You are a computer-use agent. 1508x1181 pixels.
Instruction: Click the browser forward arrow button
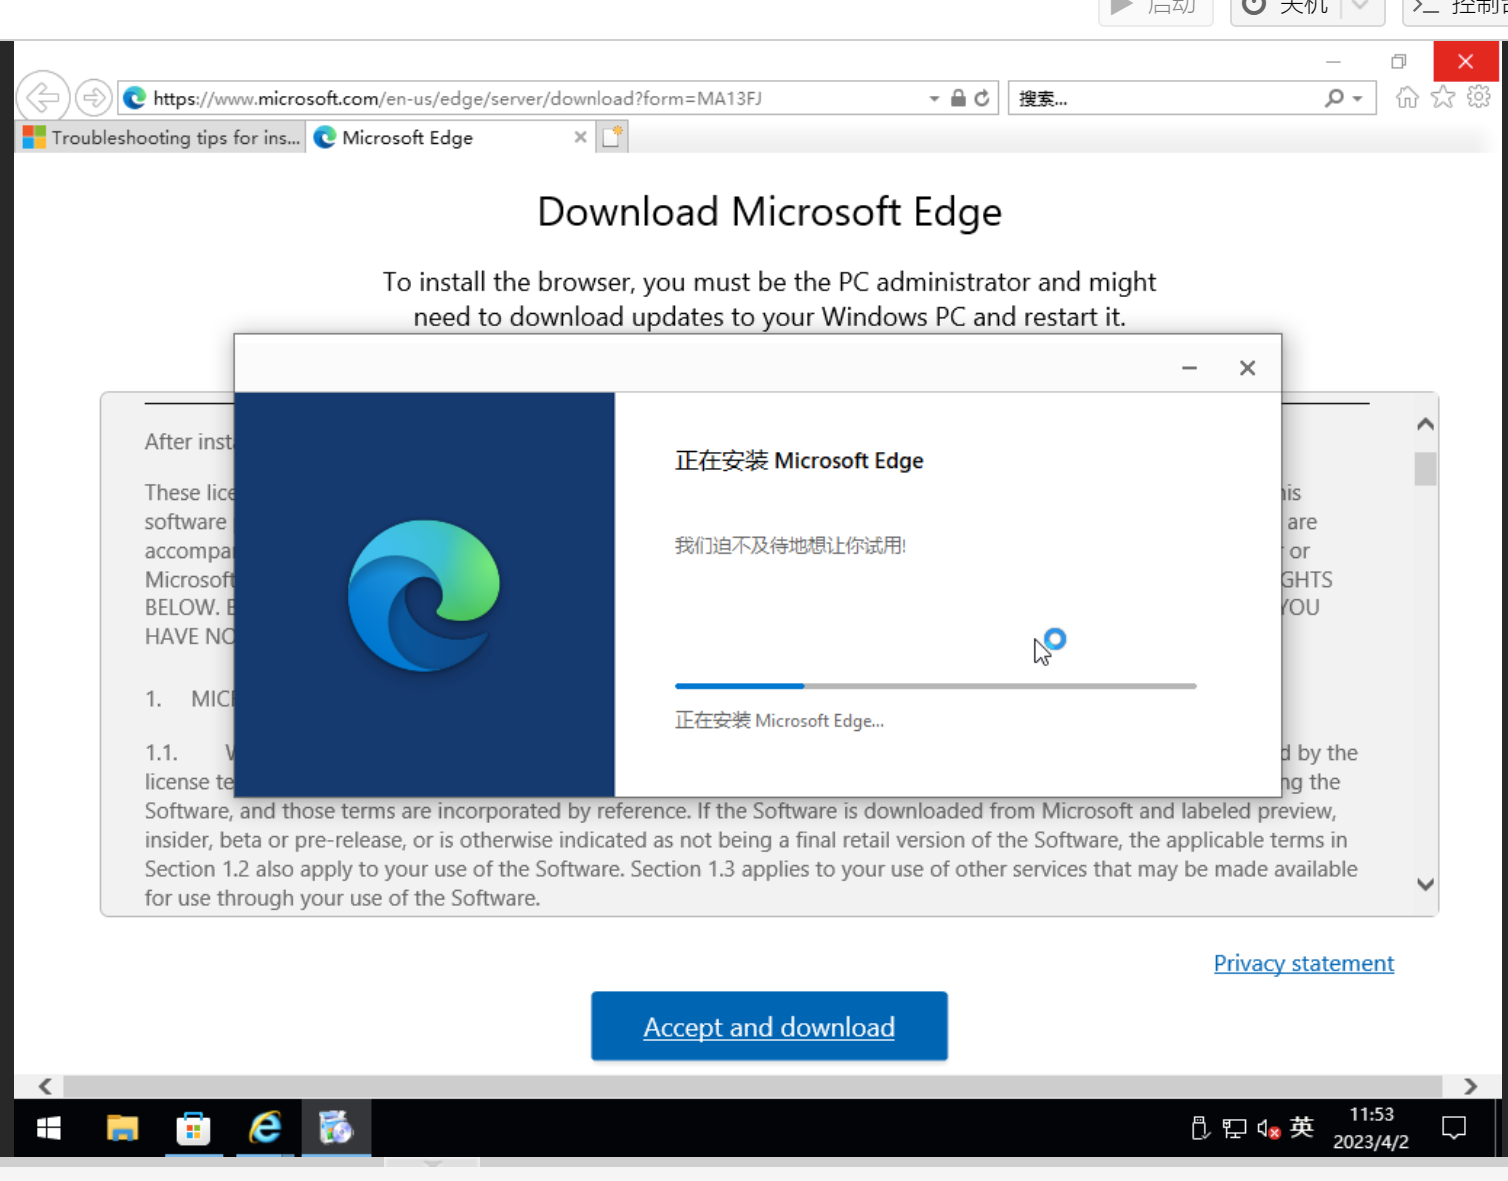[93, 97]
